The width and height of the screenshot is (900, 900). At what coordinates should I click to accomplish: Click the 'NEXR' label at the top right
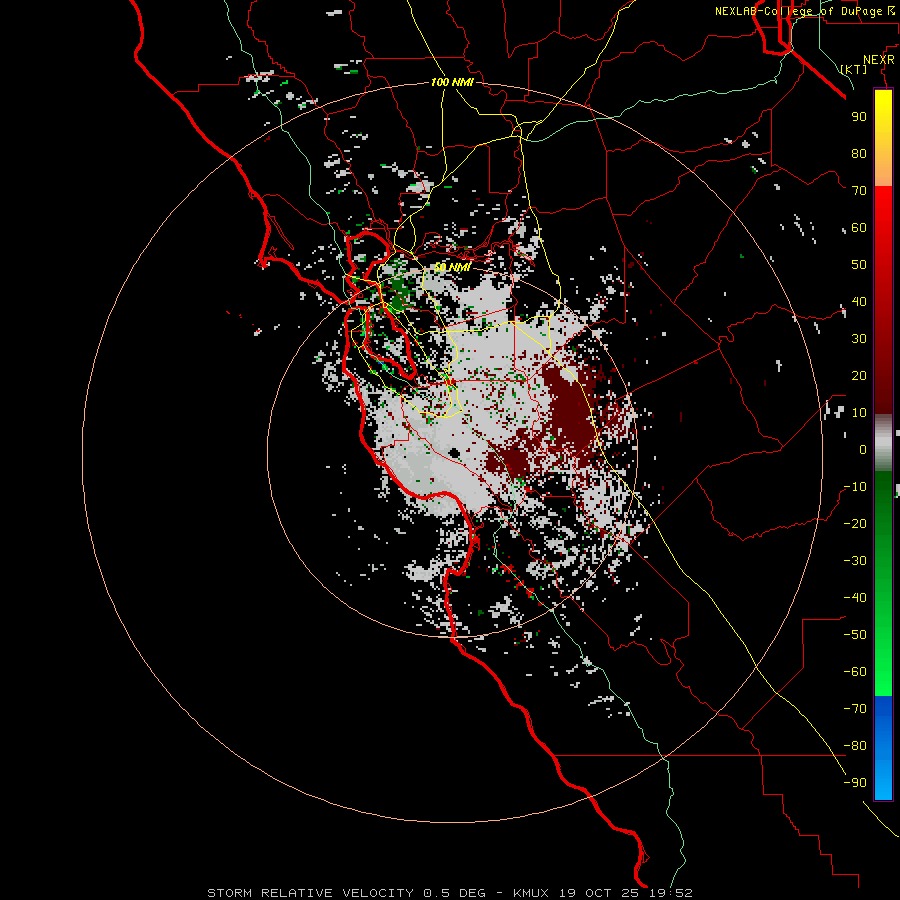879,60
